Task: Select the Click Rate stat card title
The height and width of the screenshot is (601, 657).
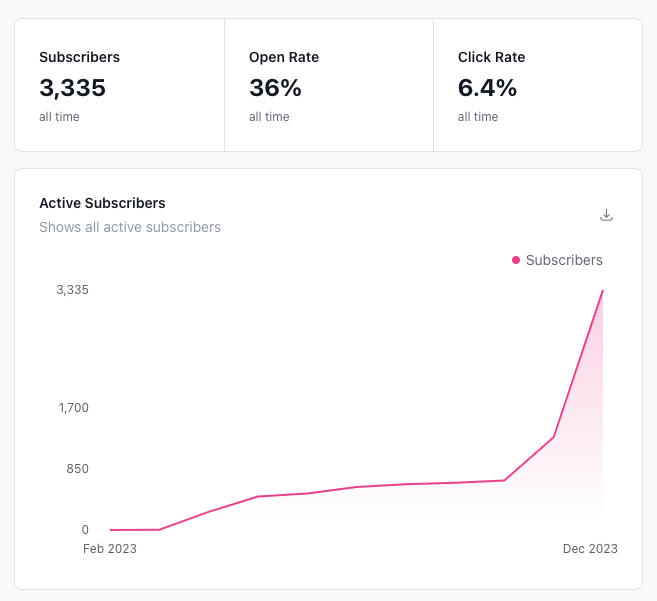Action: click(491, 57)
